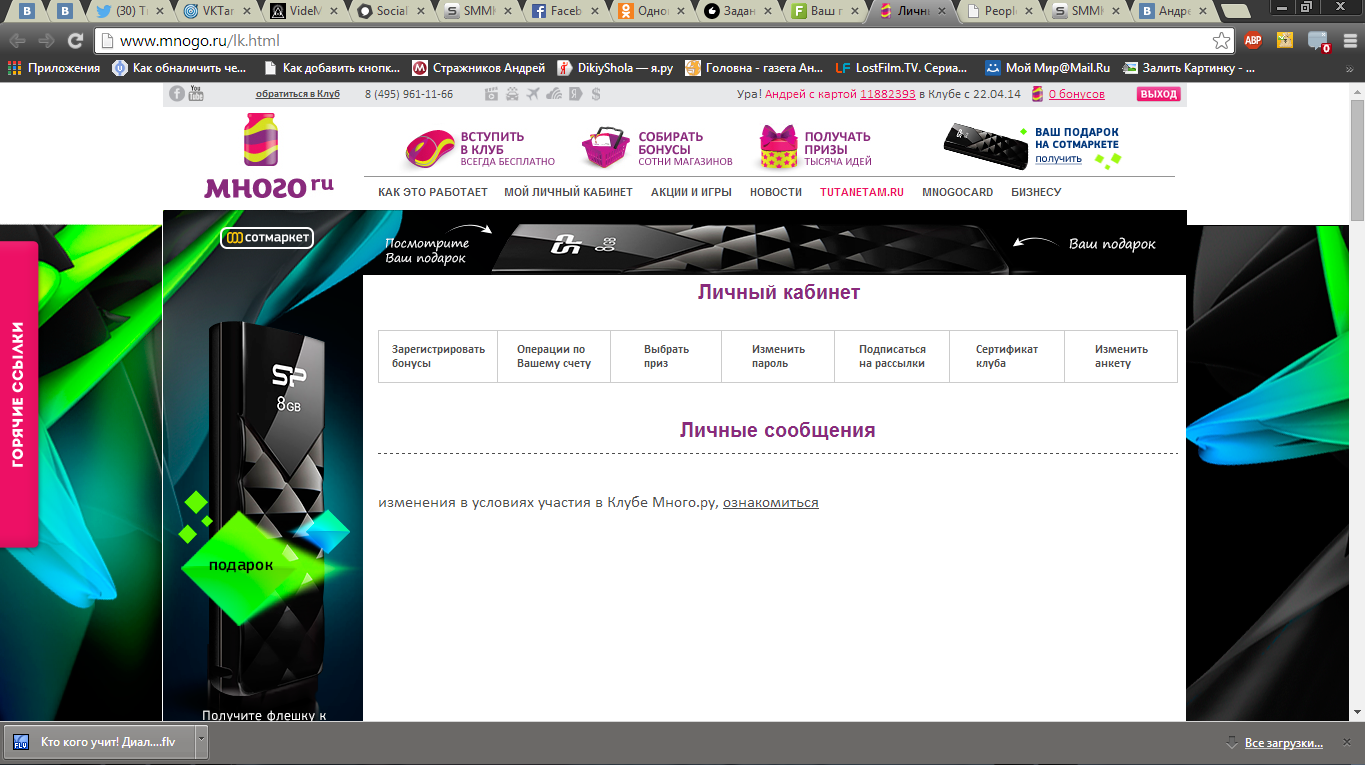Screen dimensions: 1365x765
Task: Click the обратиться в Клуб link
Action: (298, 94)
